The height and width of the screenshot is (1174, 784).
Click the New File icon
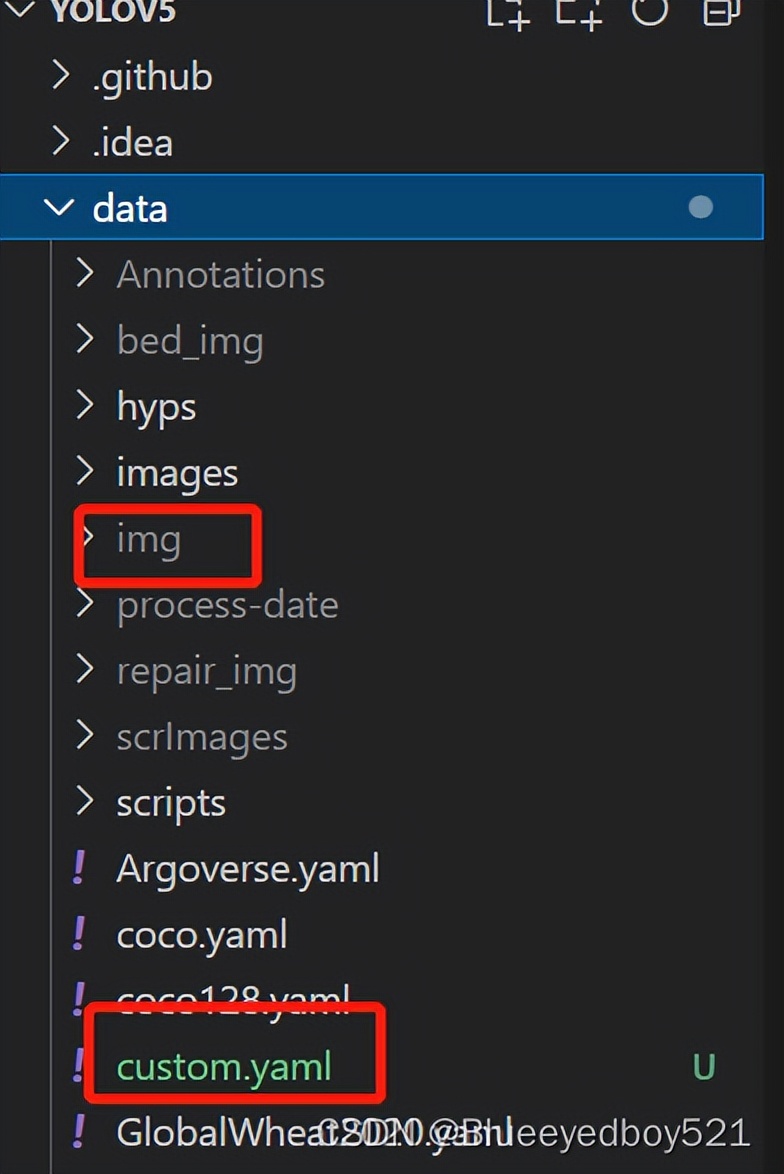click(x=507, y=12)
